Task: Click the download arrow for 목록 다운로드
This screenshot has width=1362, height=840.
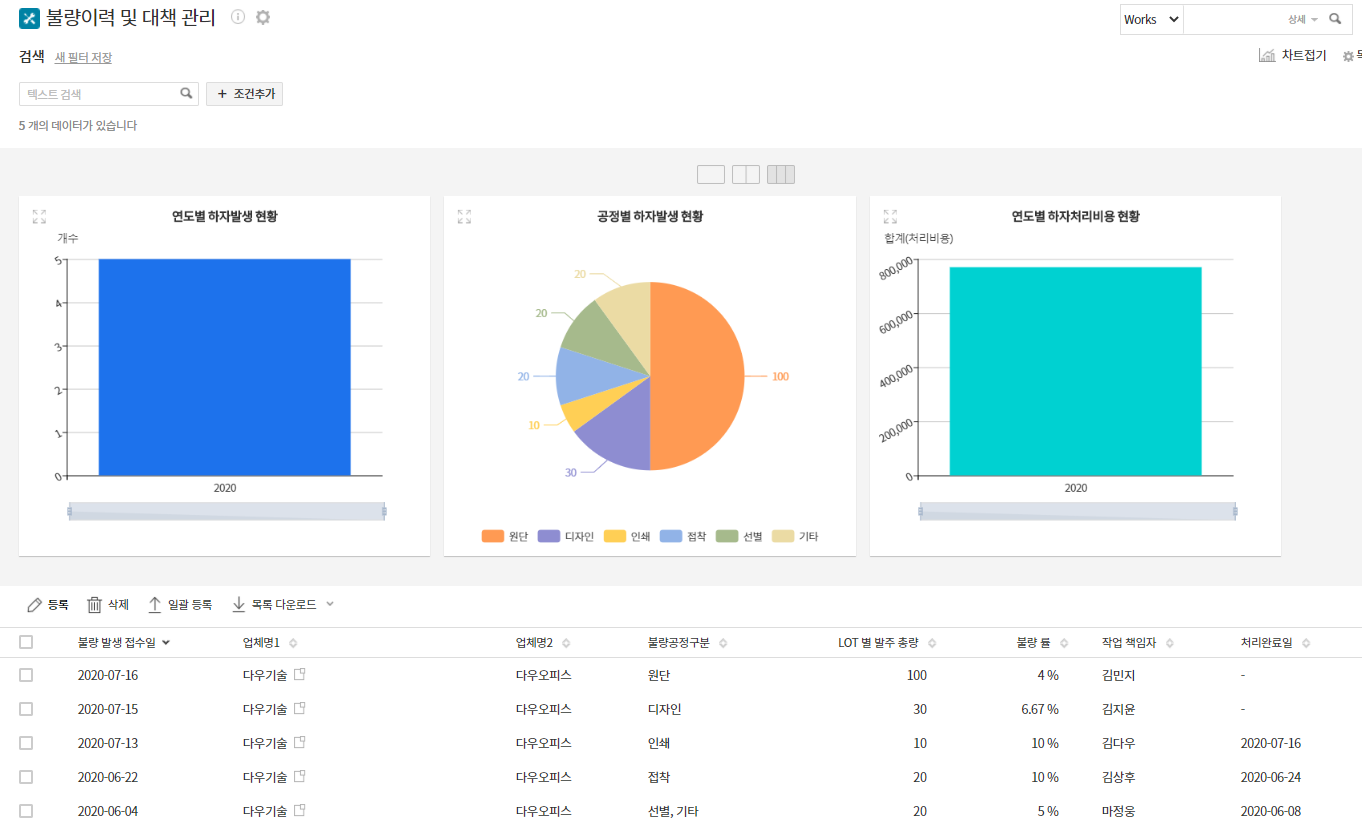Action: point(239,605)
